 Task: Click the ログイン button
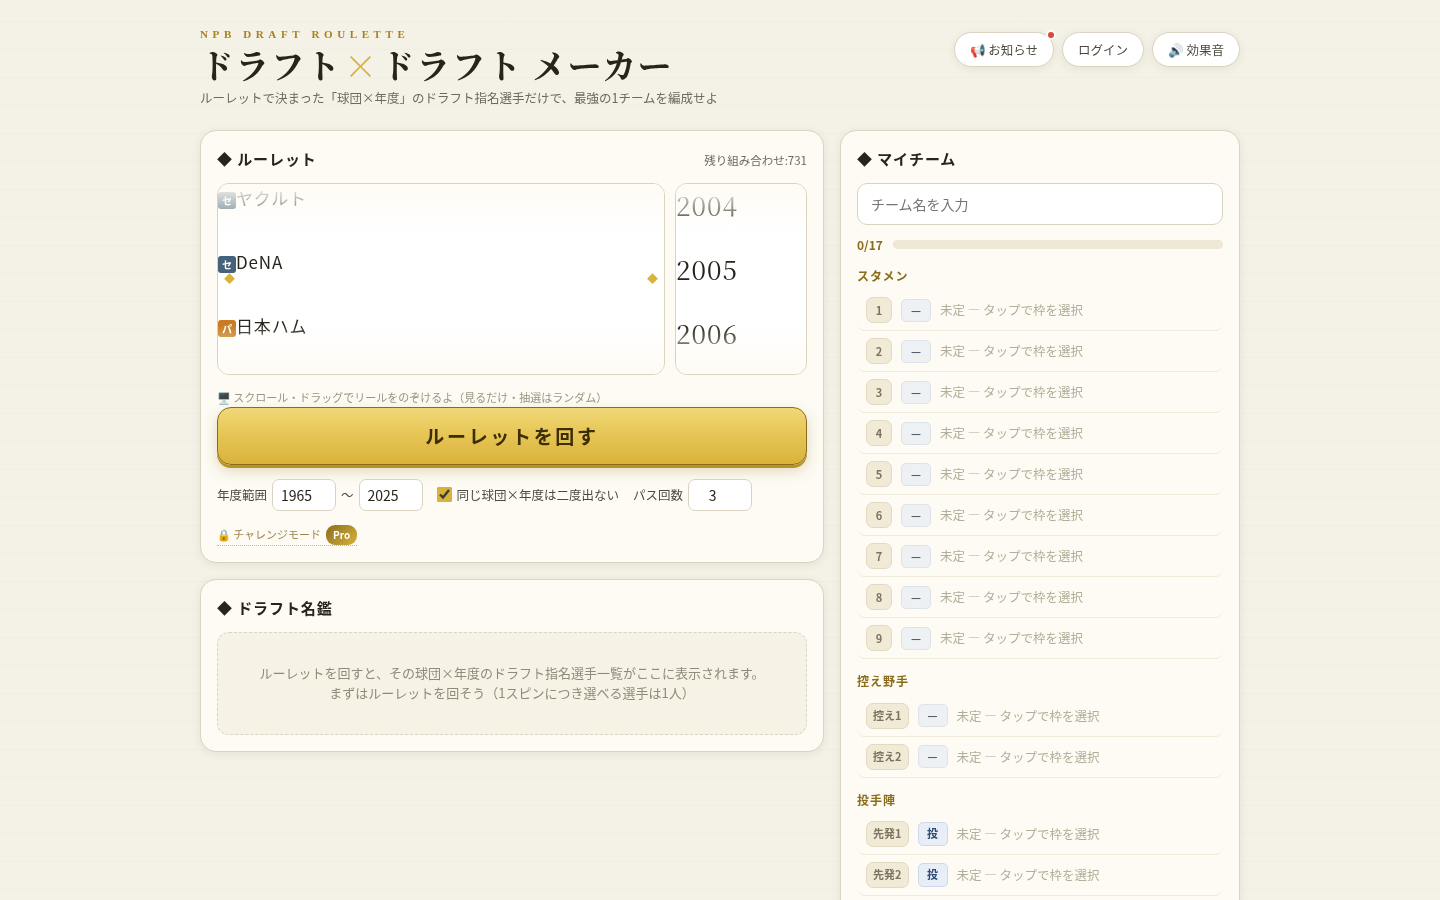(x=1103, y=50)
